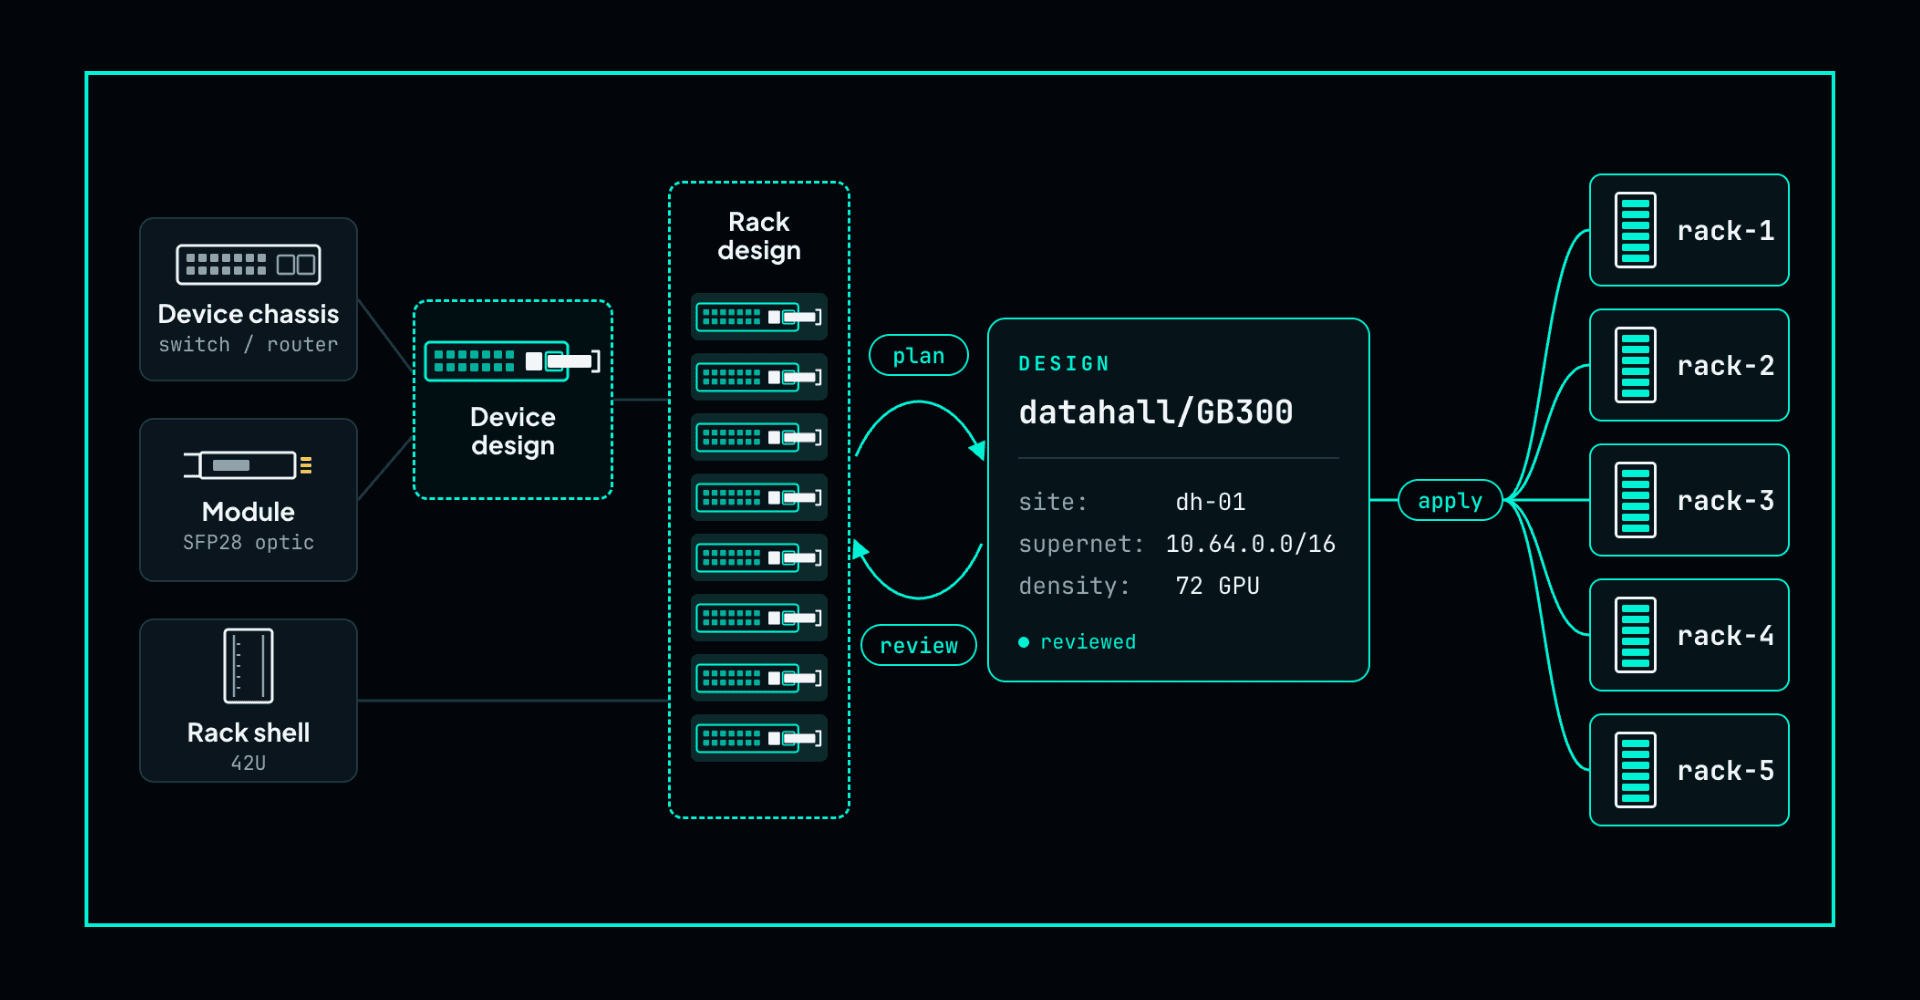Image resolution: width=1920 pixels, height=1000 pixels.
Task: Click the Device chassis switch icon
Action: 248,264
